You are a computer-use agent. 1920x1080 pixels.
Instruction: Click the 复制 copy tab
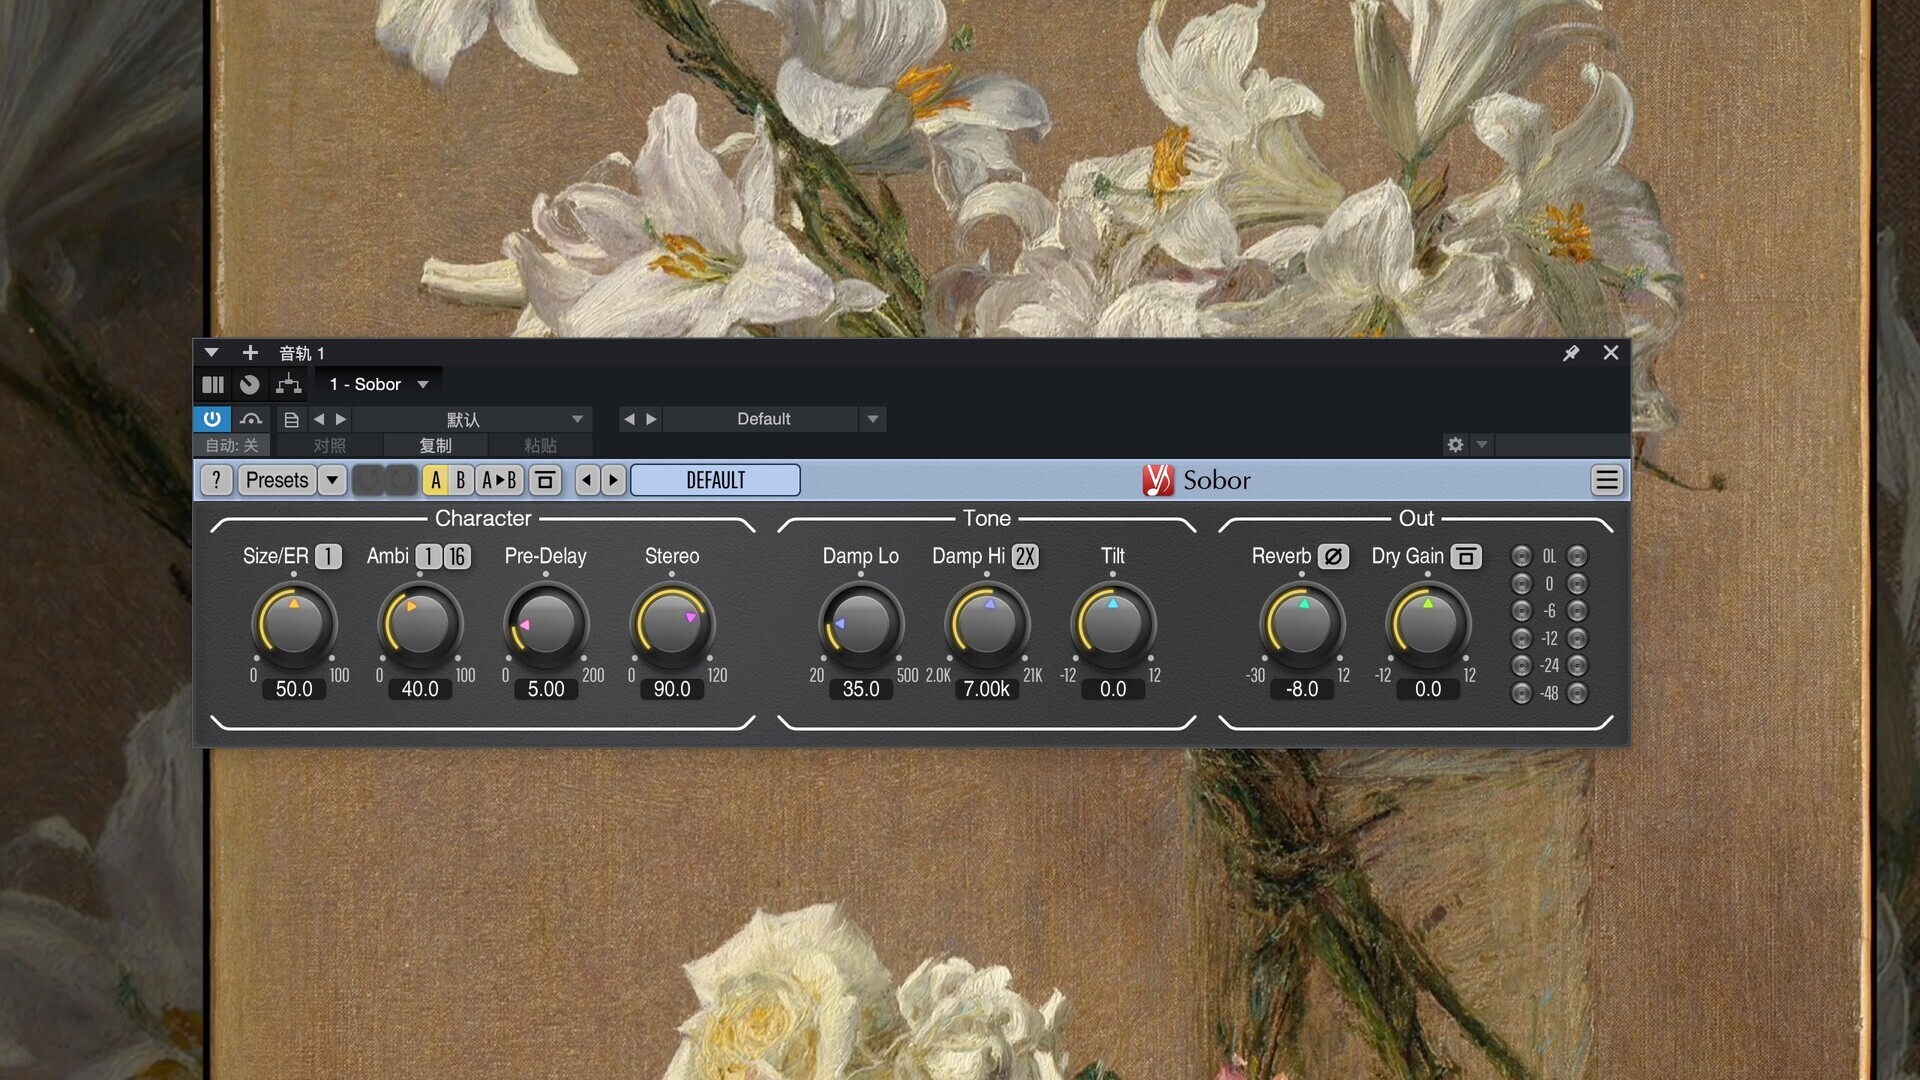tap(435, 446)
